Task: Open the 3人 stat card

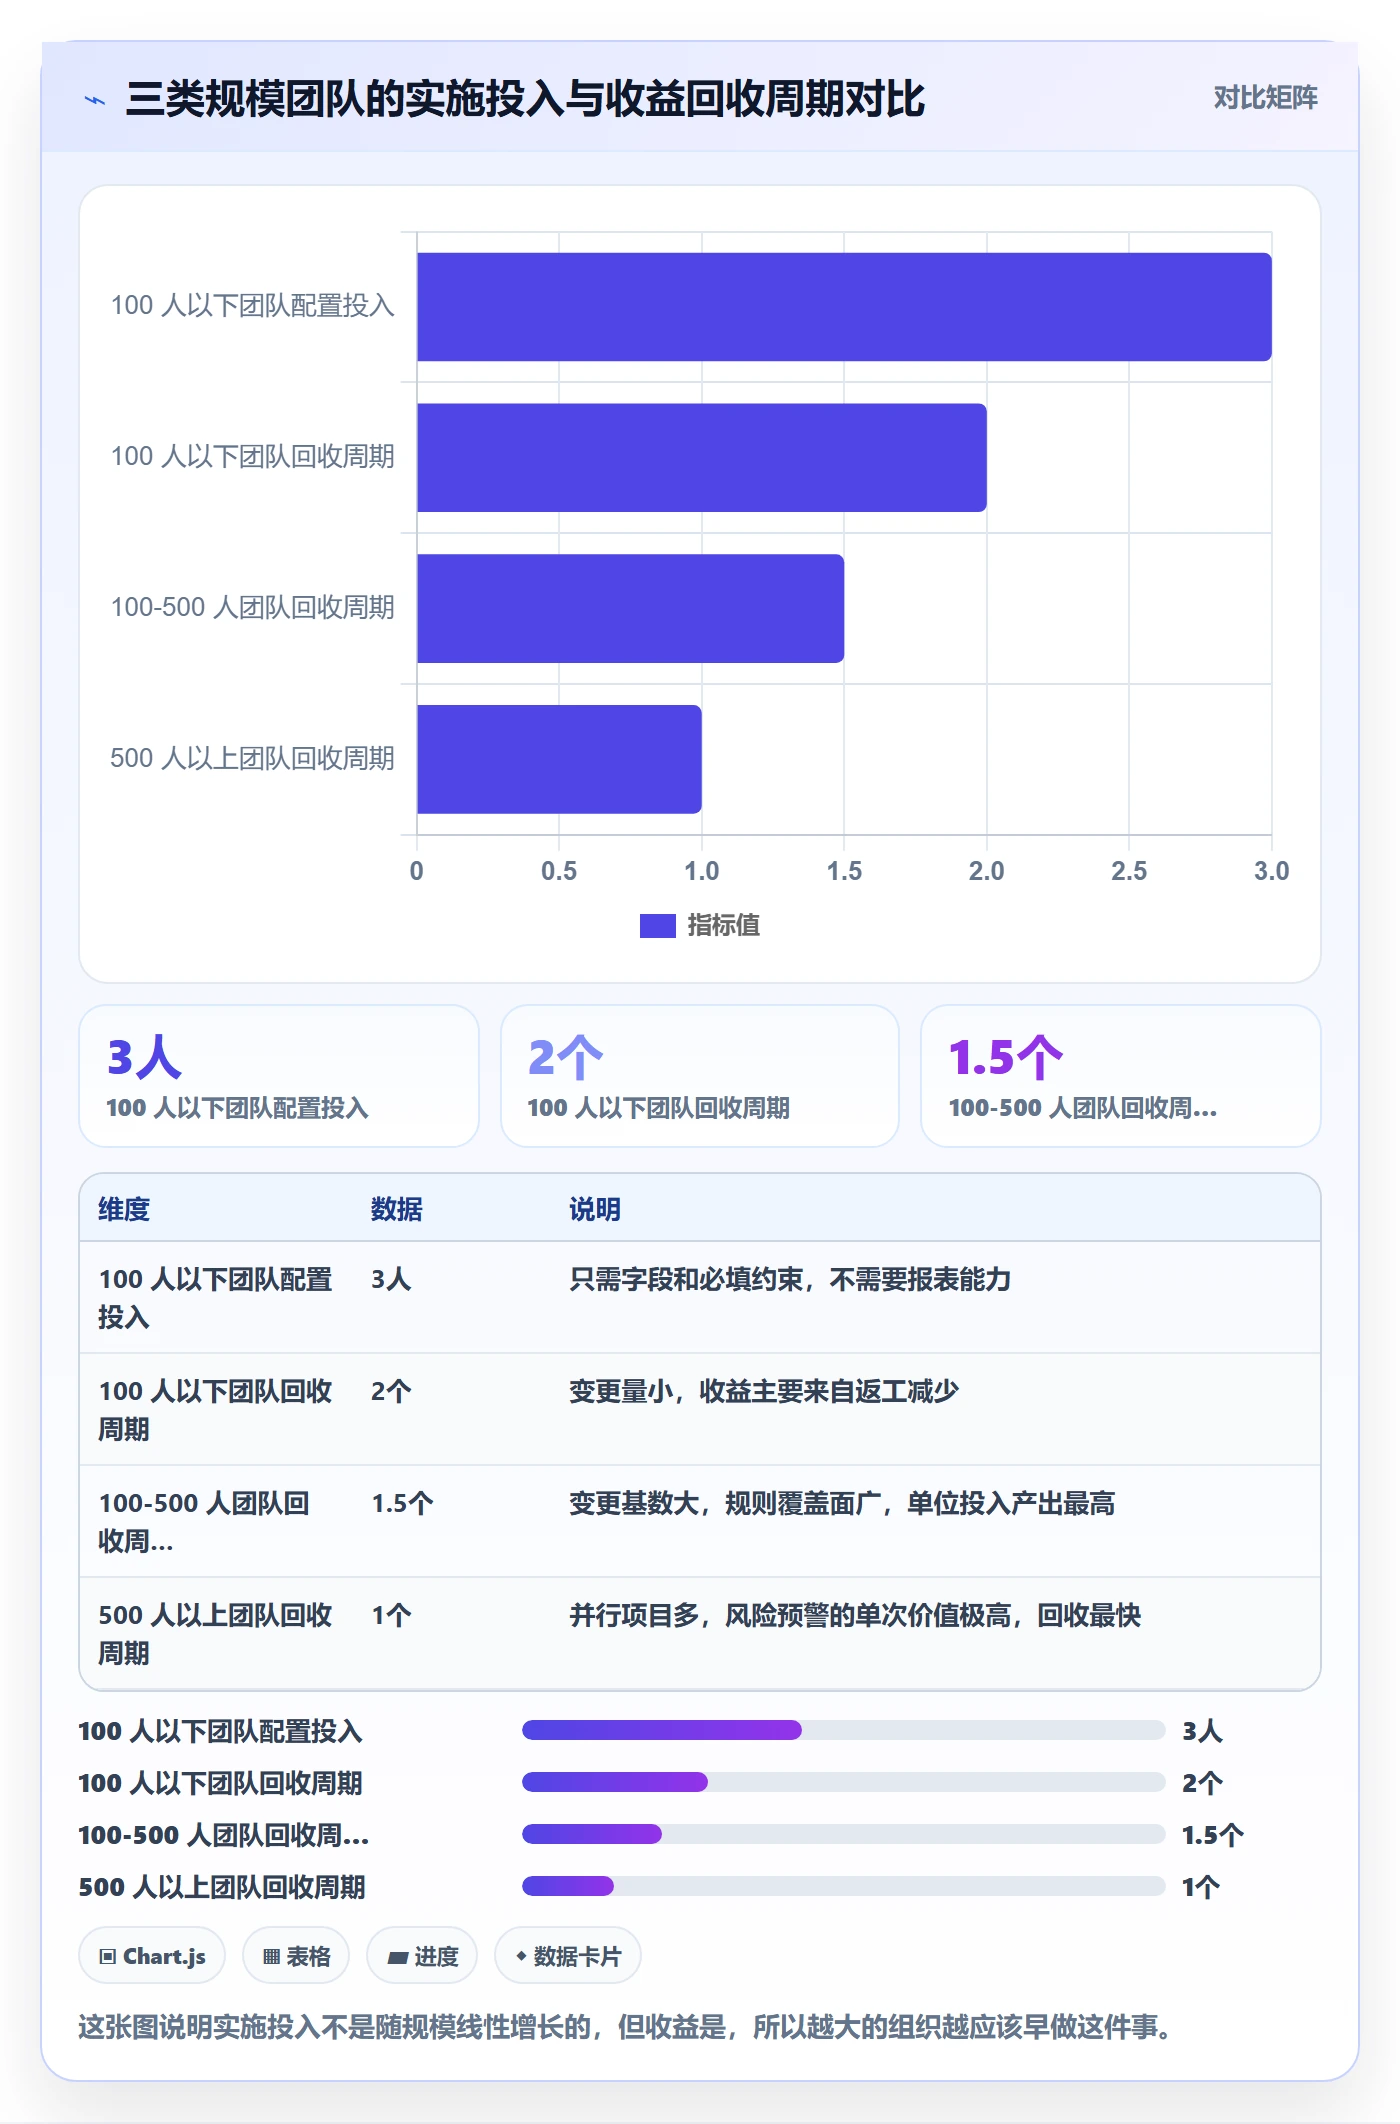Action: click(x=279, y=1076)
